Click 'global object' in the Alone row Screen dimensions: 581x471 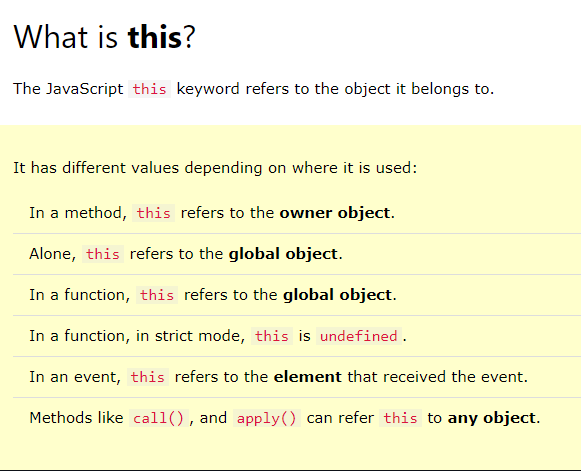click(x=283, y=254)
